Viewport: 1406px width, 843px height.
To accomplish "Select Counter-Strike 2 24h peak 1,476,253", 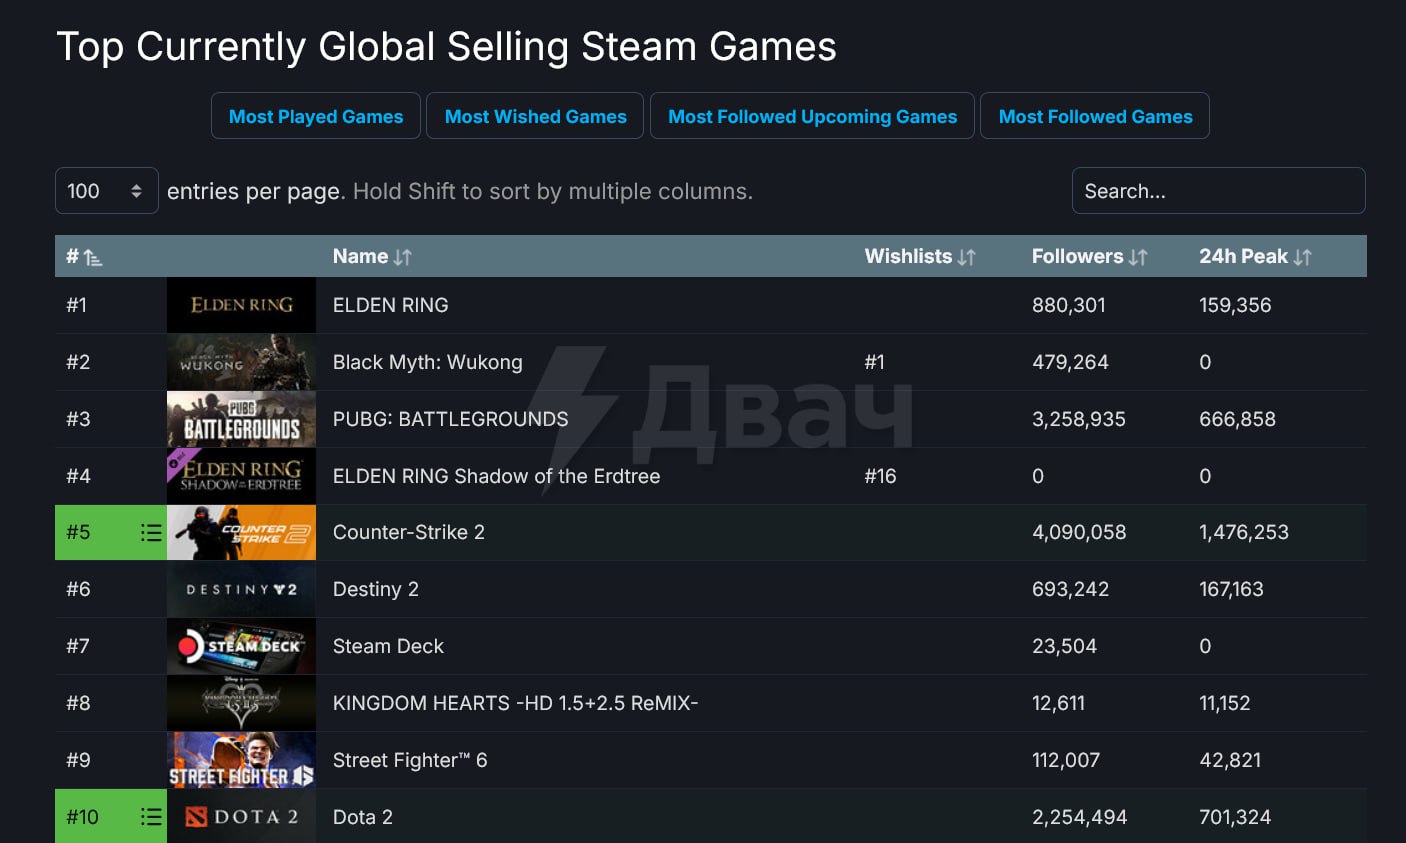I will 1244,533.
